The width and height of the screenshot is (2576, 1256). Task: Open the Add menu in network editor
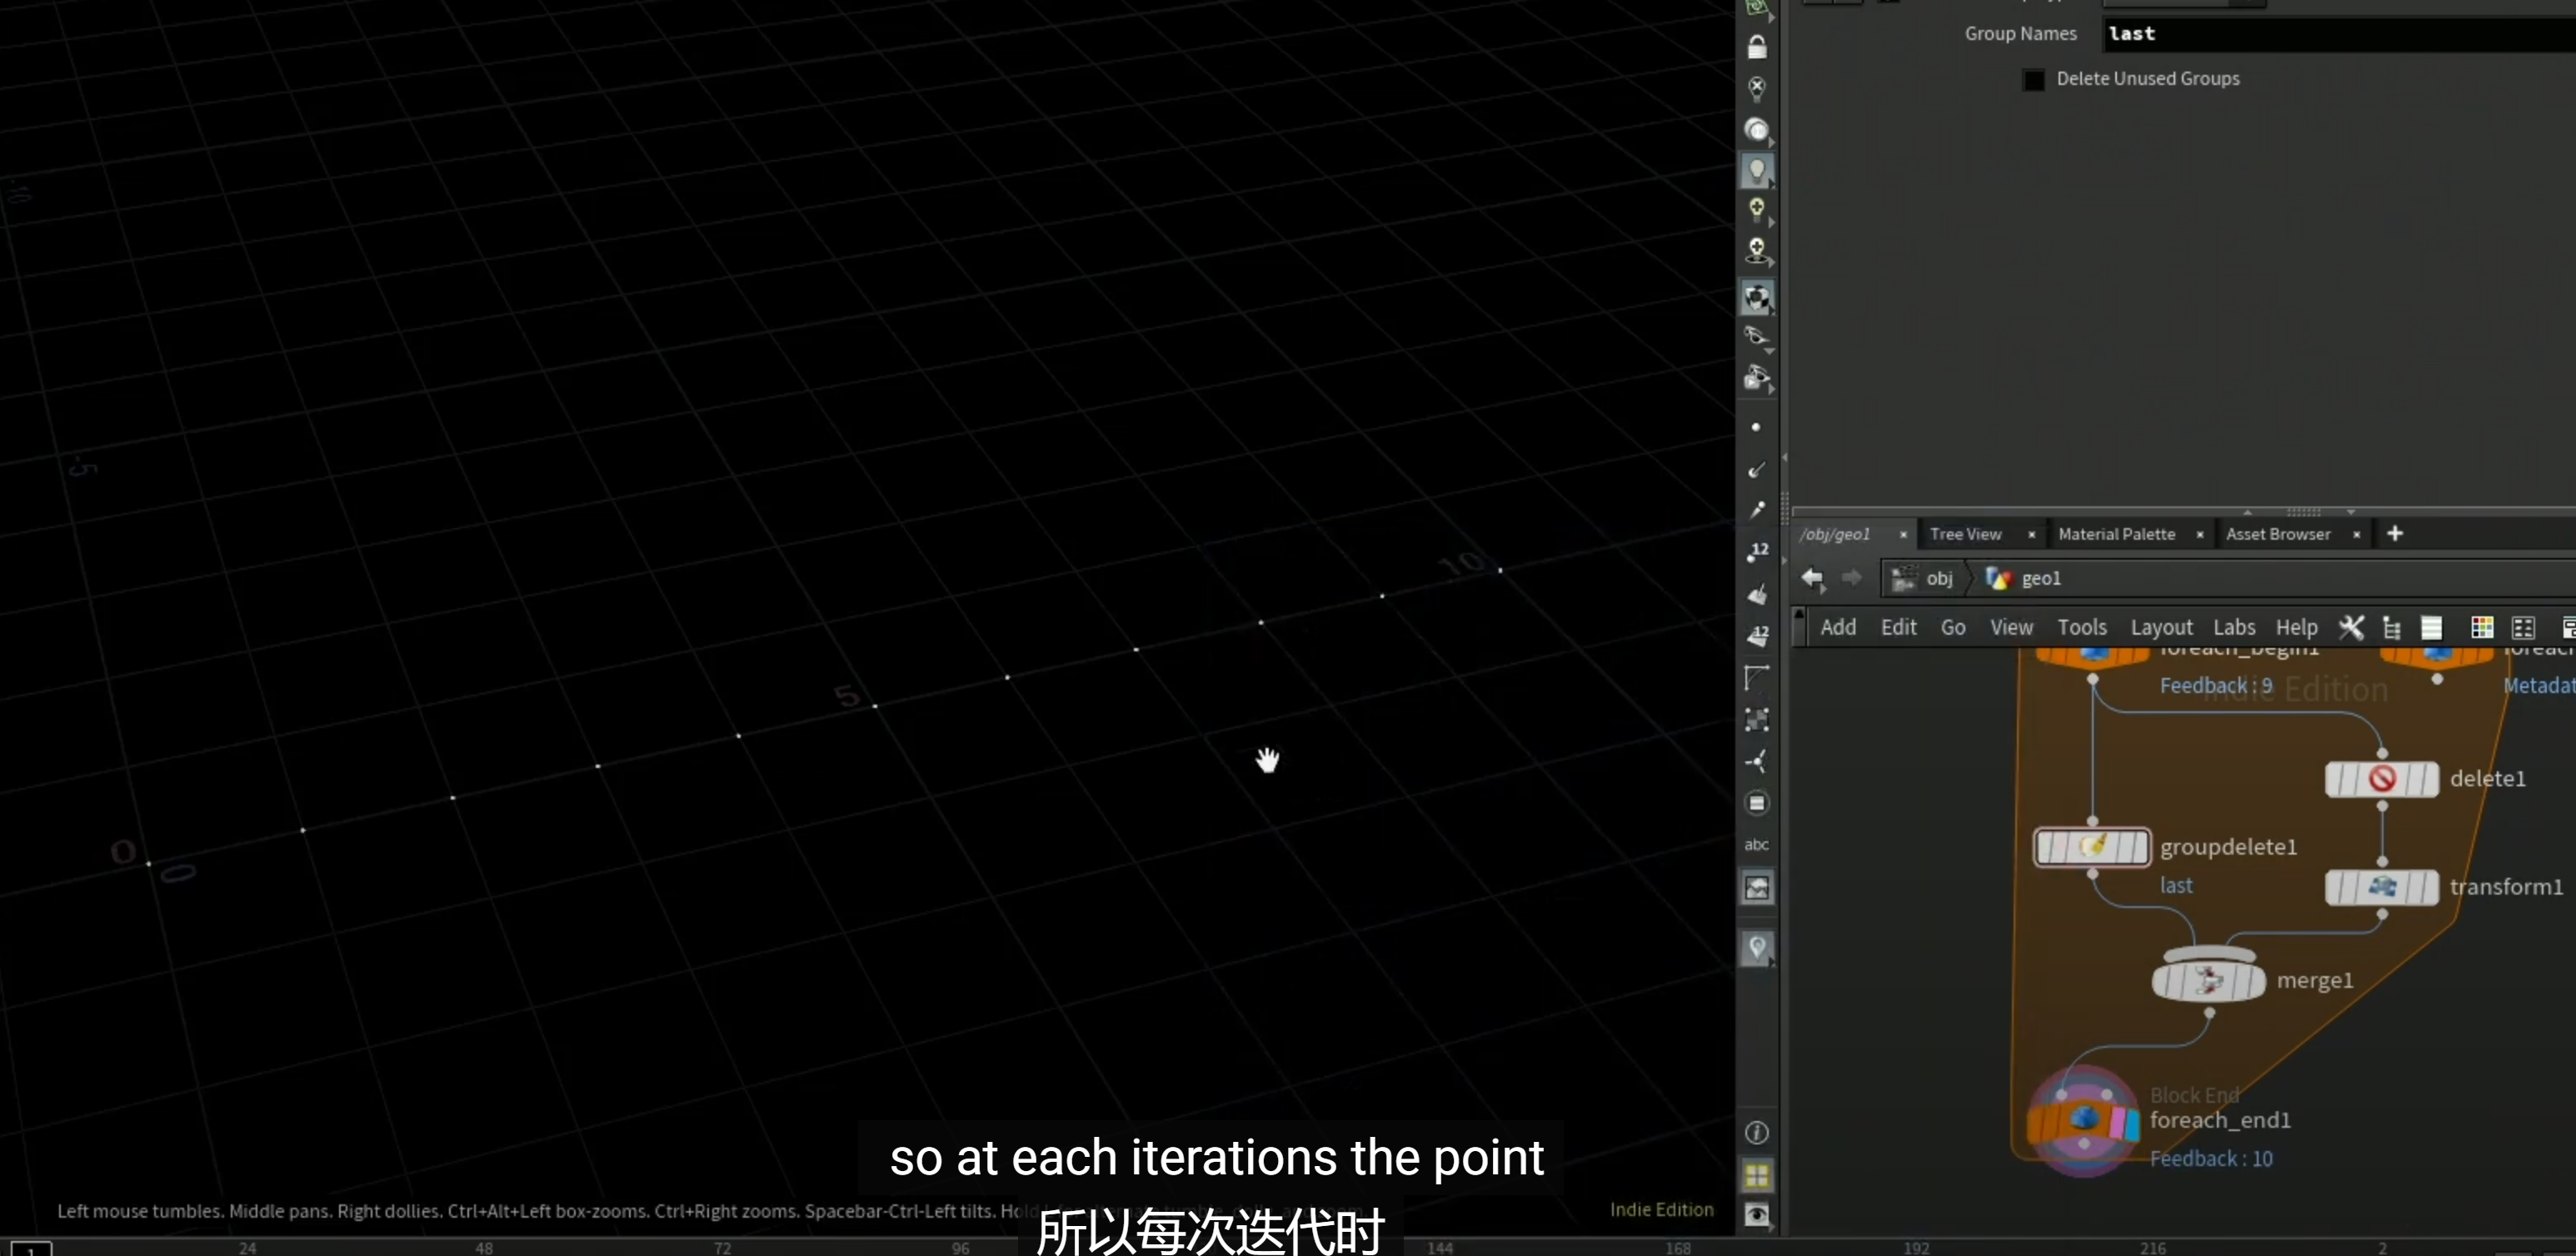tap(1838, 627)
